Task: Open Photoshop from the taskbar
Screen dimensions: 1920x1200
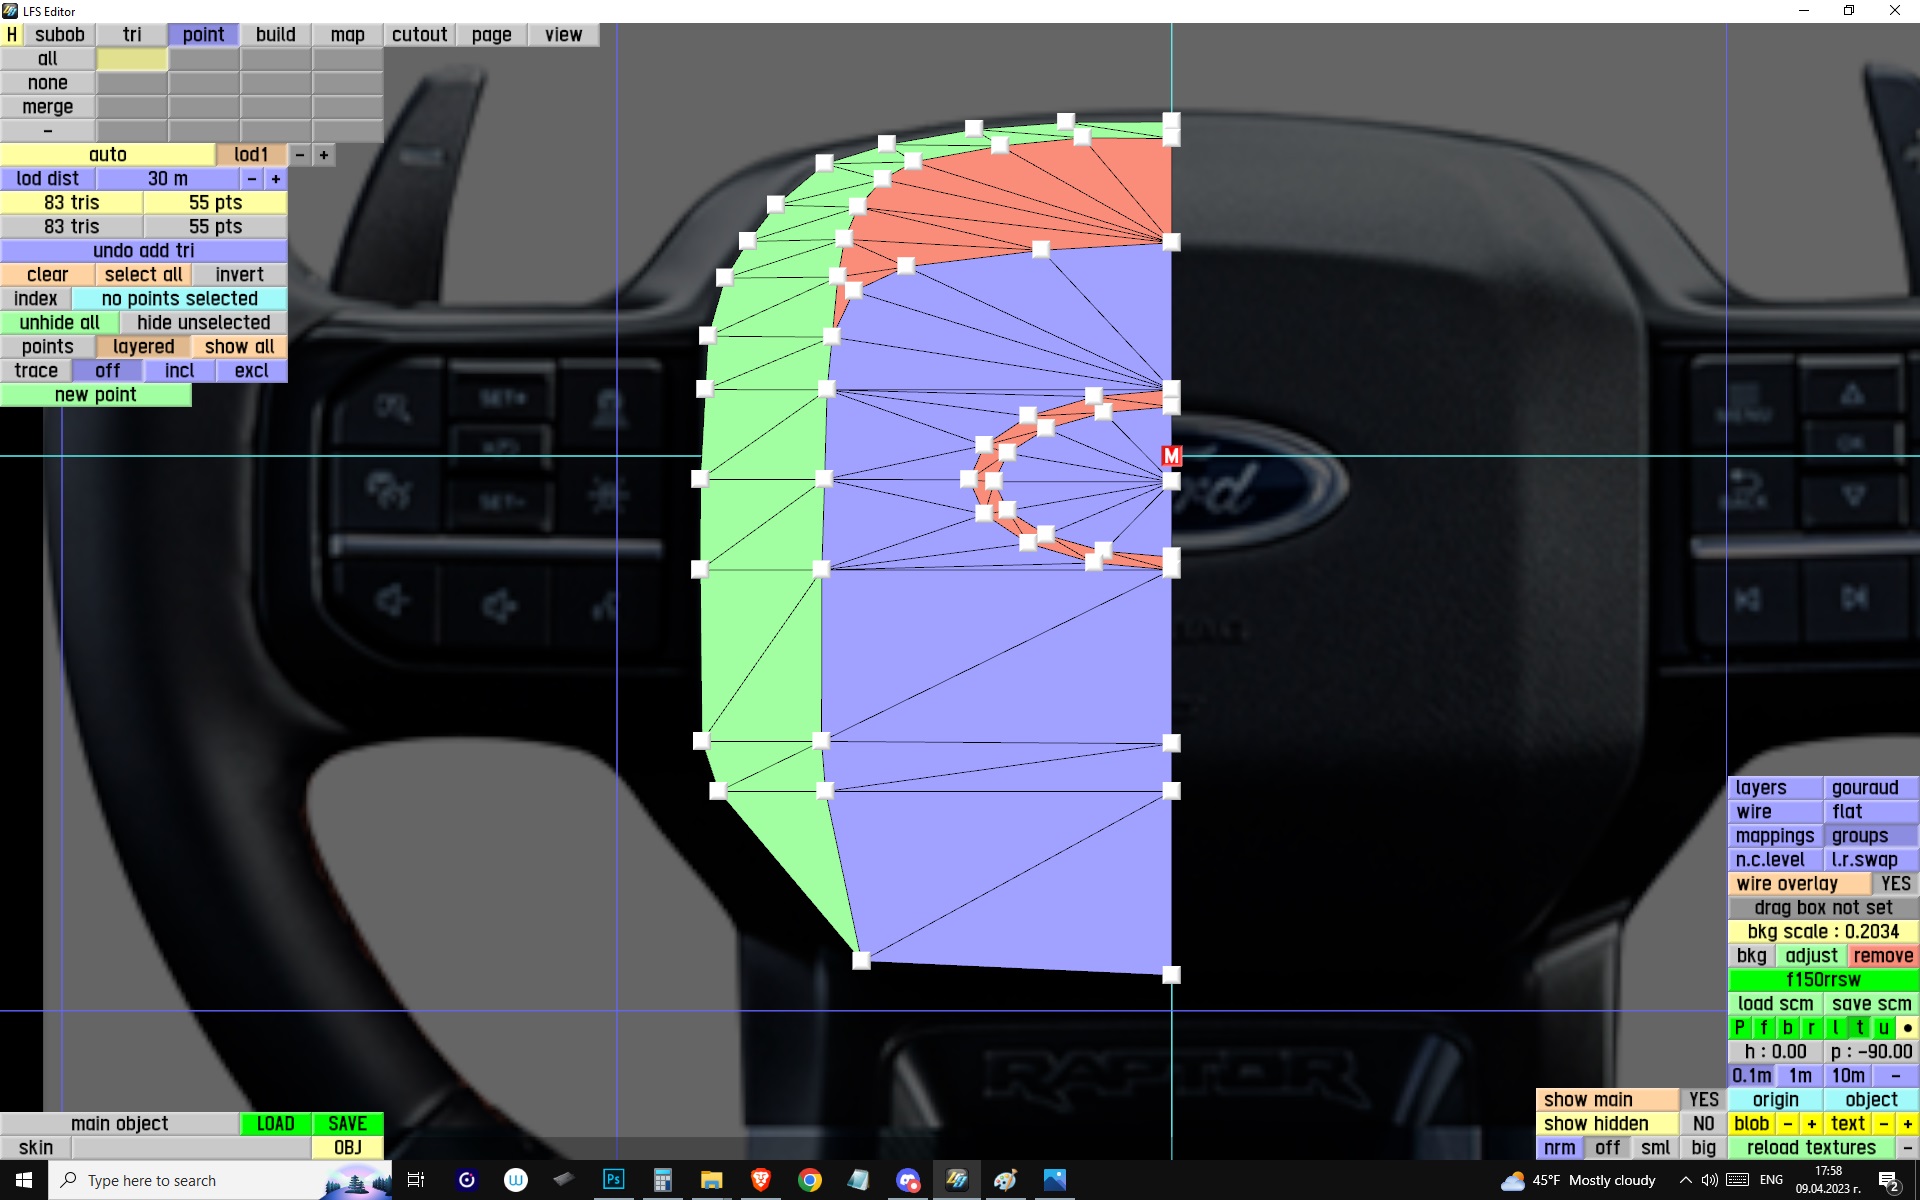Action: point(613,1180)
